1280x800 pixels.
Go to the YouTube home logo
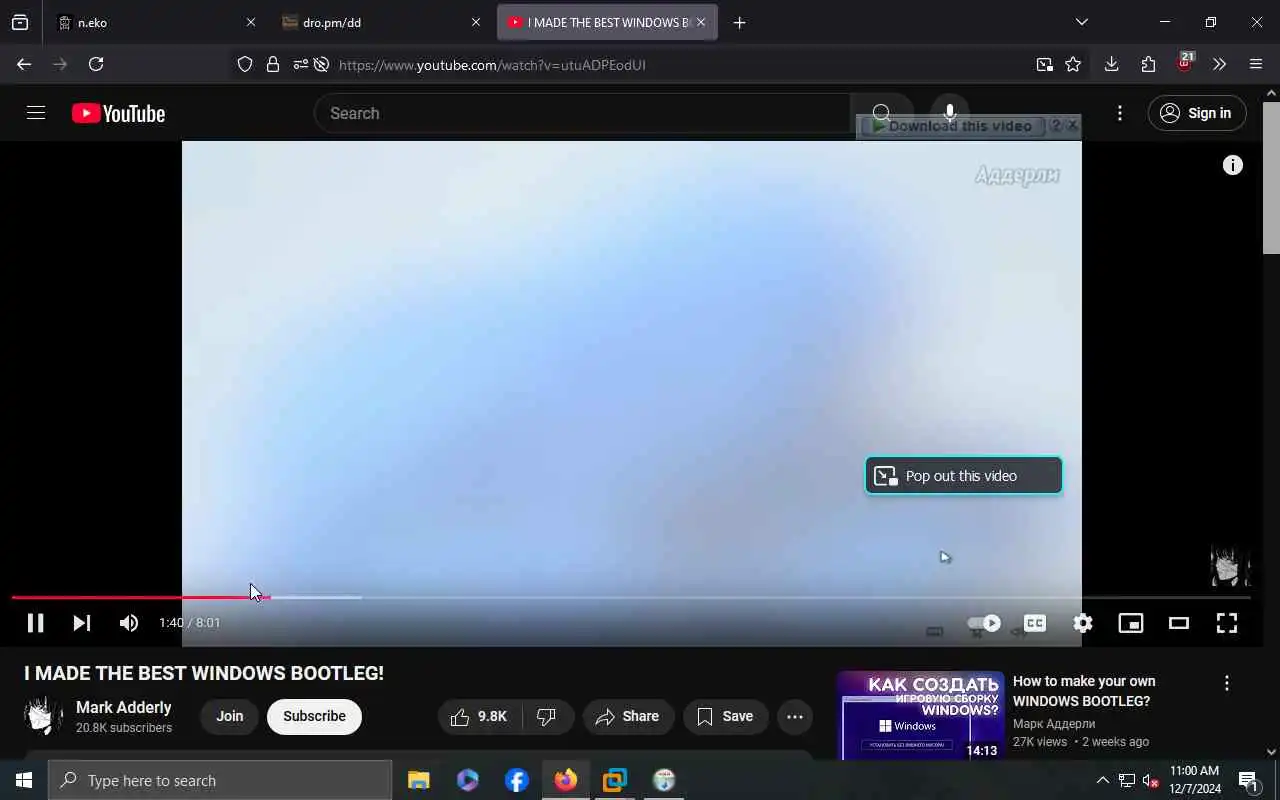tap(118, 114)
